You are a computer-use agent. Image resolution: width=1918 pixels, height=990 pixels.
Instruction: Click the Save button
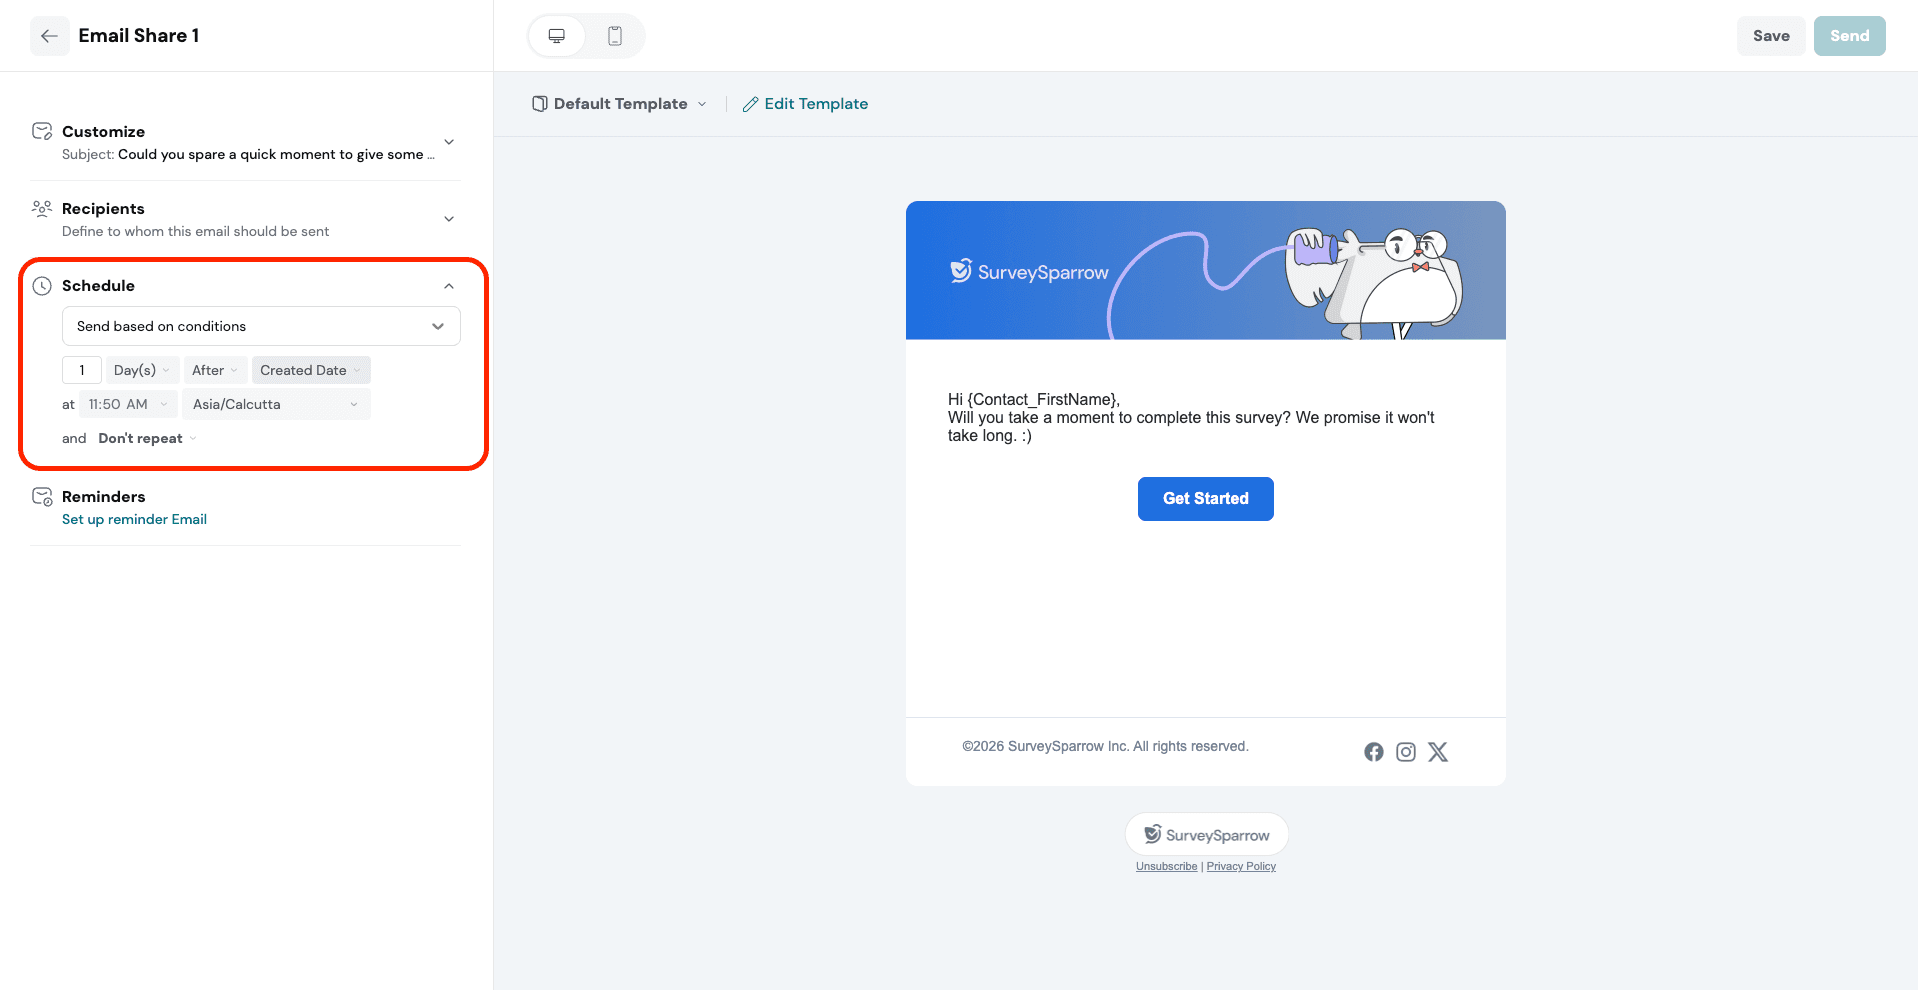1770,36
